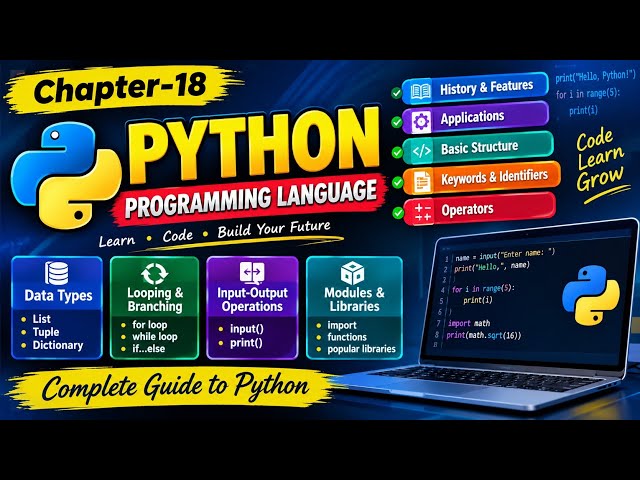Click the cube icon above Modules & Libraries
The image size is (640, 480).
coord(352,273)
